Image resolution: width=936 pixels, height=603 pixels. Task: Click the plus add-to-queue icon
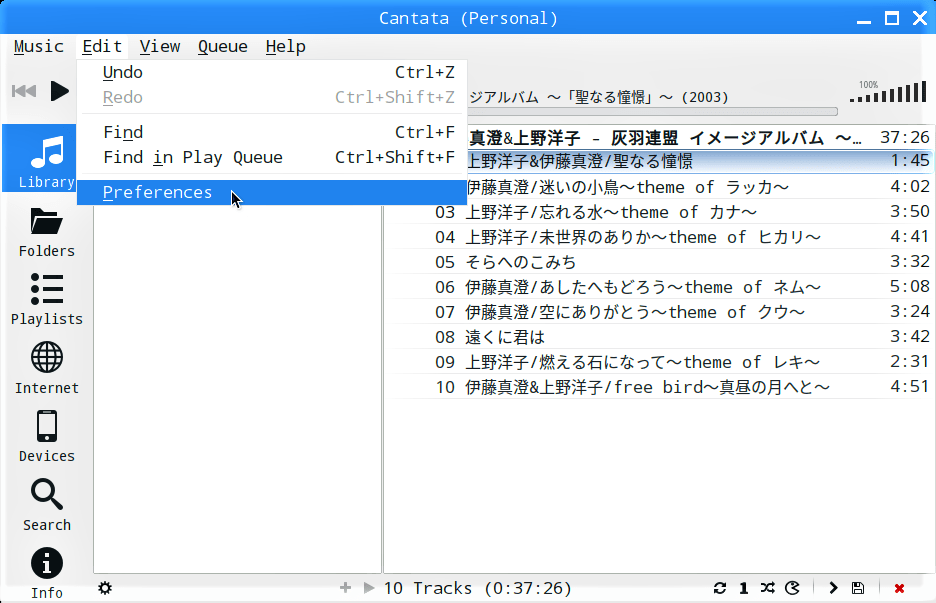pos(345,588)
